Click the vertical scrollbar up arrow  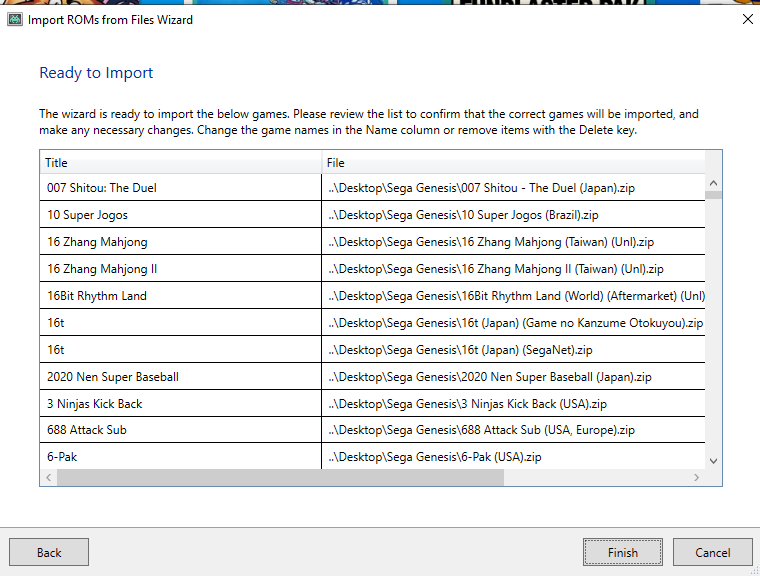pyautogui.click(x=713, y=183)
